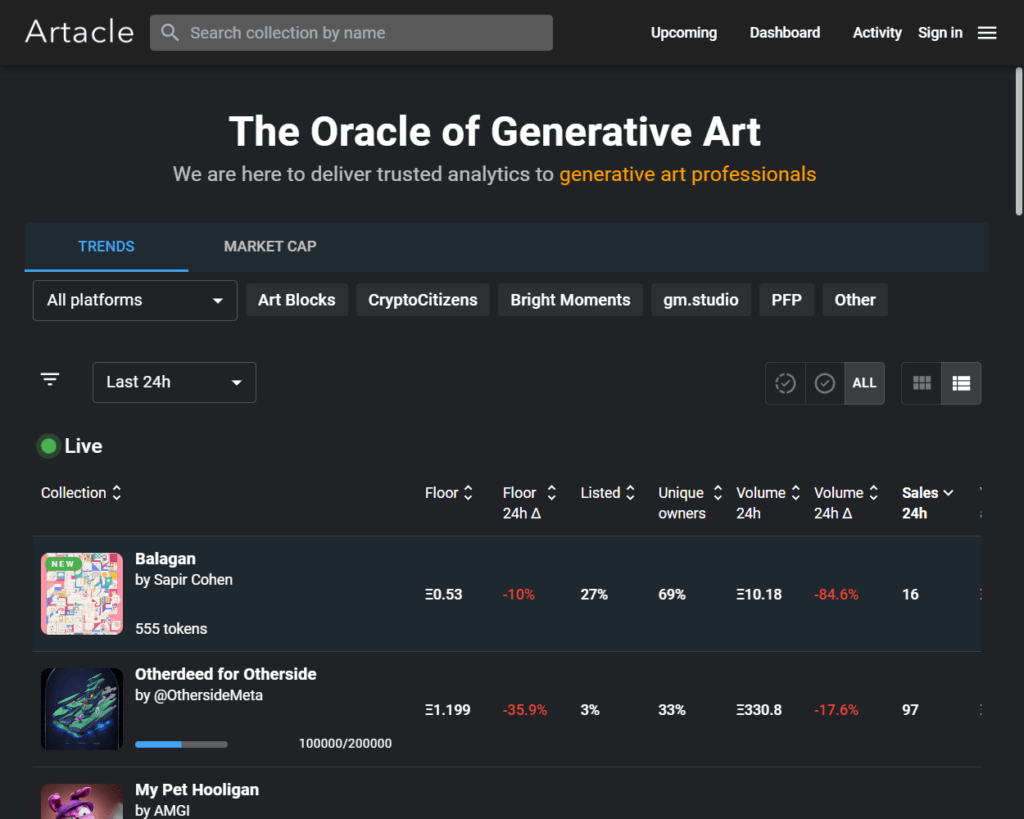Sort by Collection column
This screenshot has width=1024, height=819.
(81, 493)
